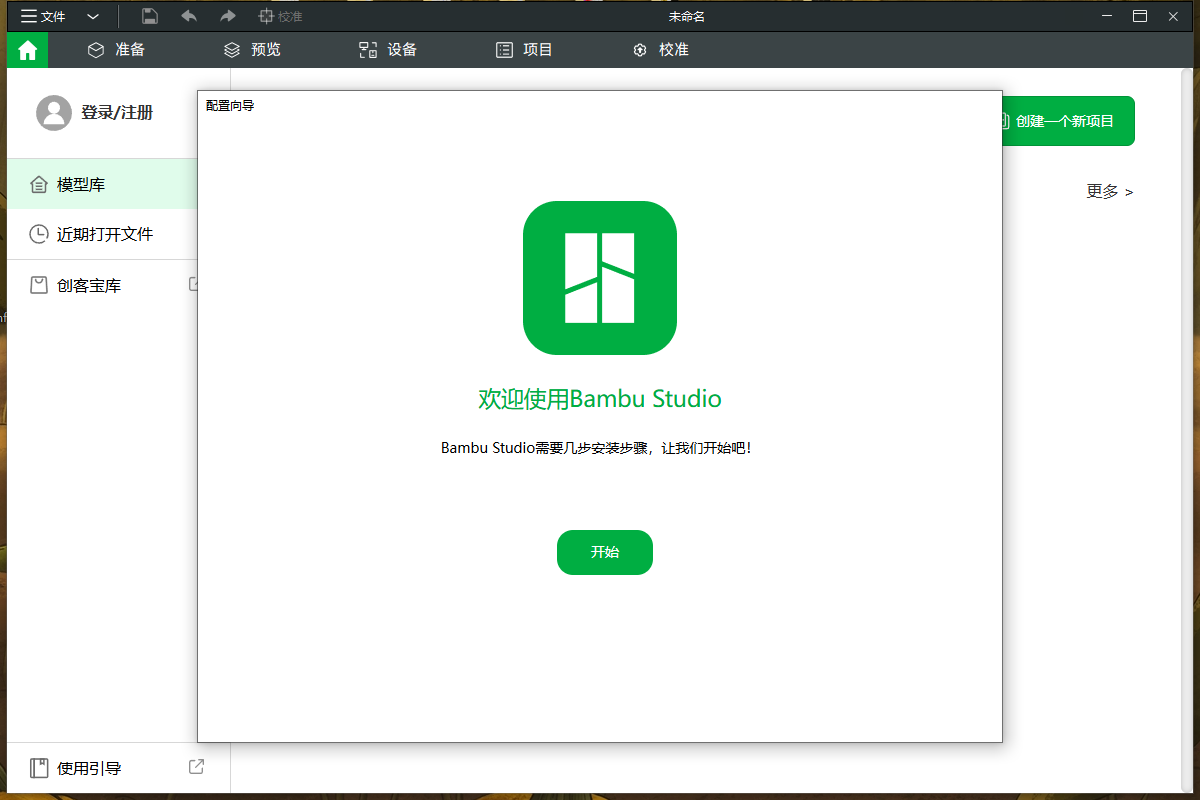Click the layers icon on 预览 tab
Image resolution: width=1200 pixels, height=800 pixels.
pyautogui.click(x=232, y=50)
